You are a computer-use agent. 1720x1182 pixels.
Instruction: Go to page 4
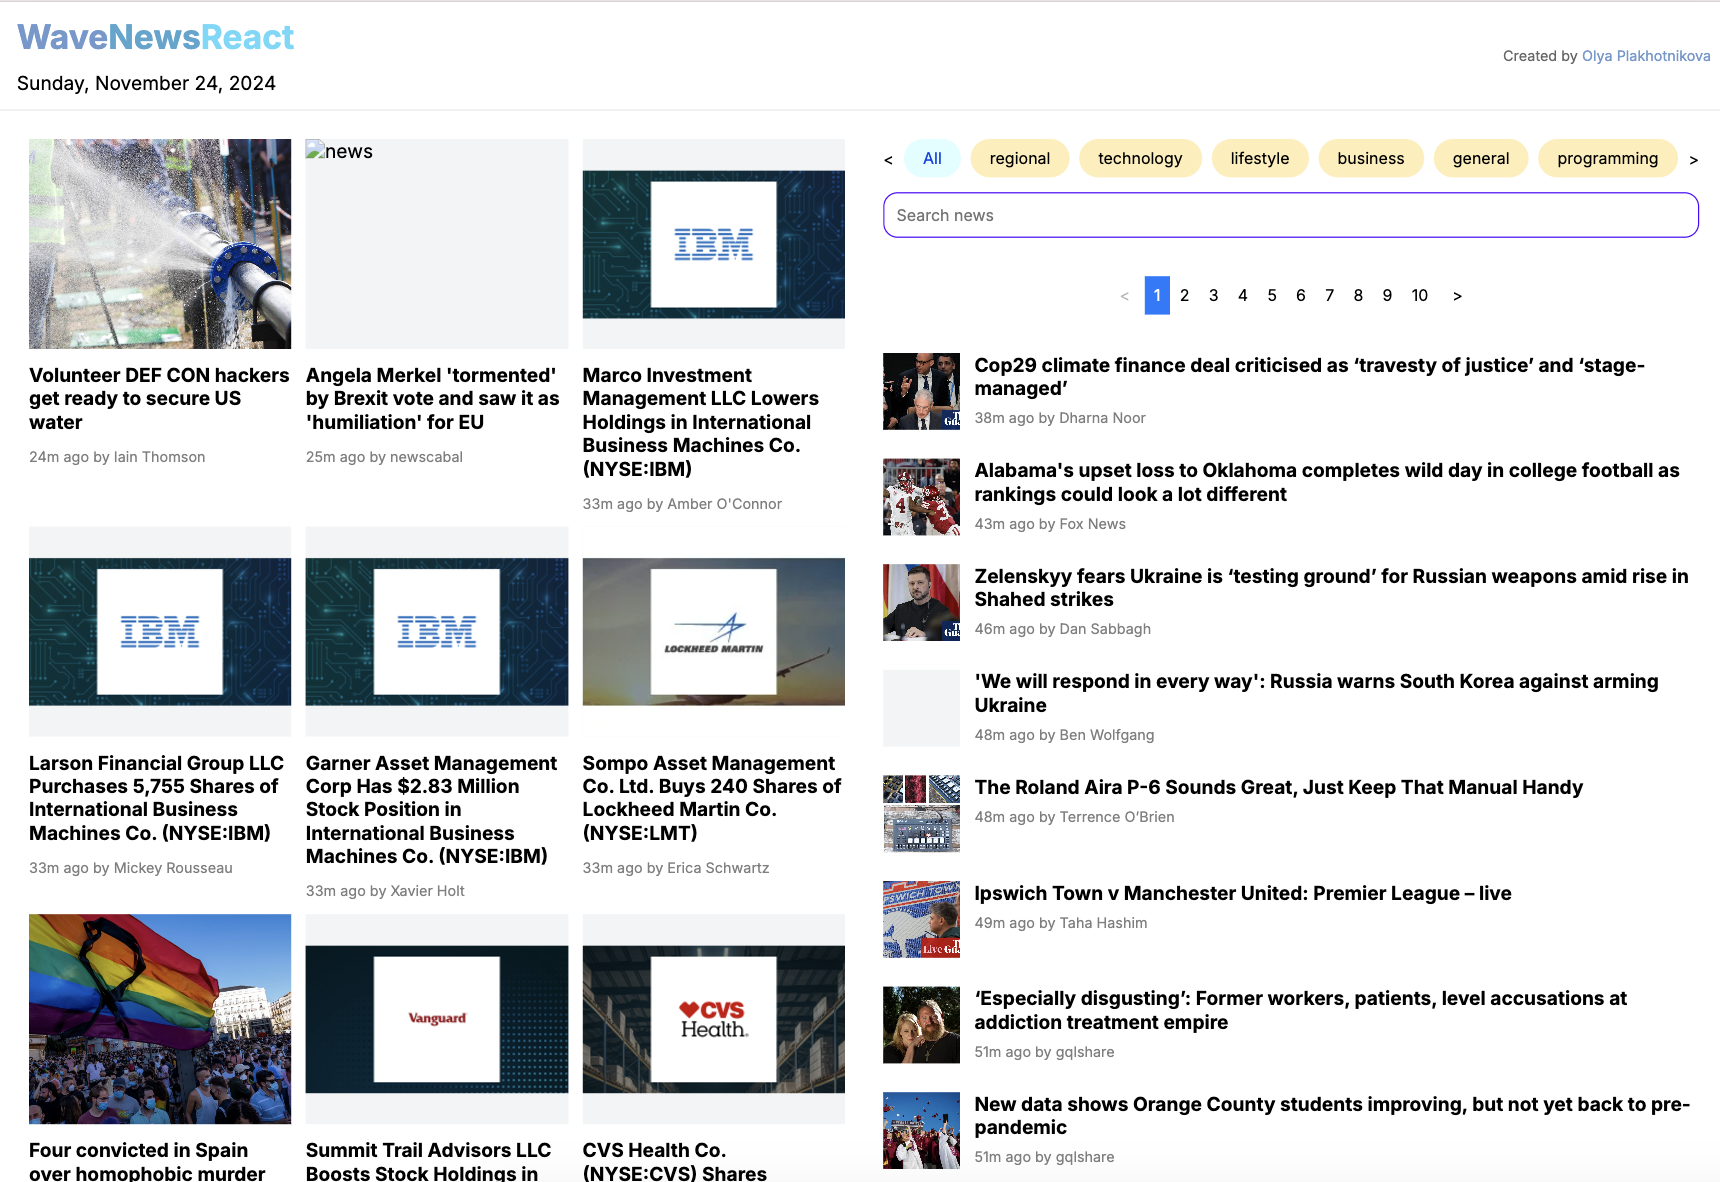1242,295
